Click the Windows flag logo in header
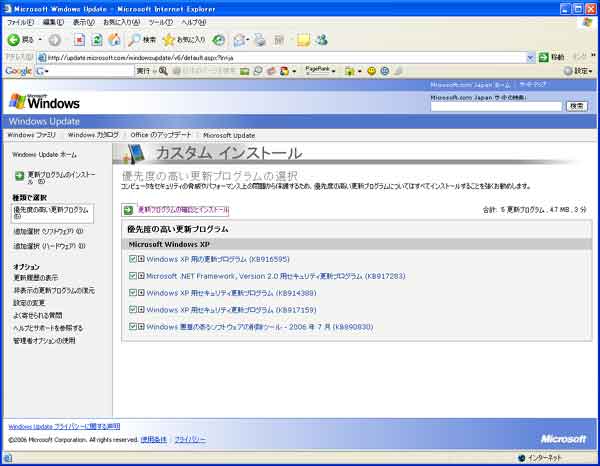The width and height of the screenshot is (600, 466). tap(17, 102)
